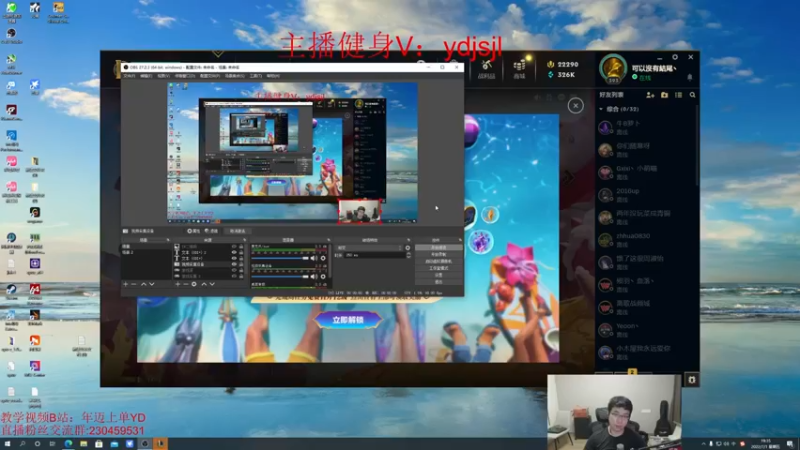Image resolution: width=800 pixels, height=450 pixels.
Task: Toggle lock on 文本 (GDI+) source
Action: [241, 258]
